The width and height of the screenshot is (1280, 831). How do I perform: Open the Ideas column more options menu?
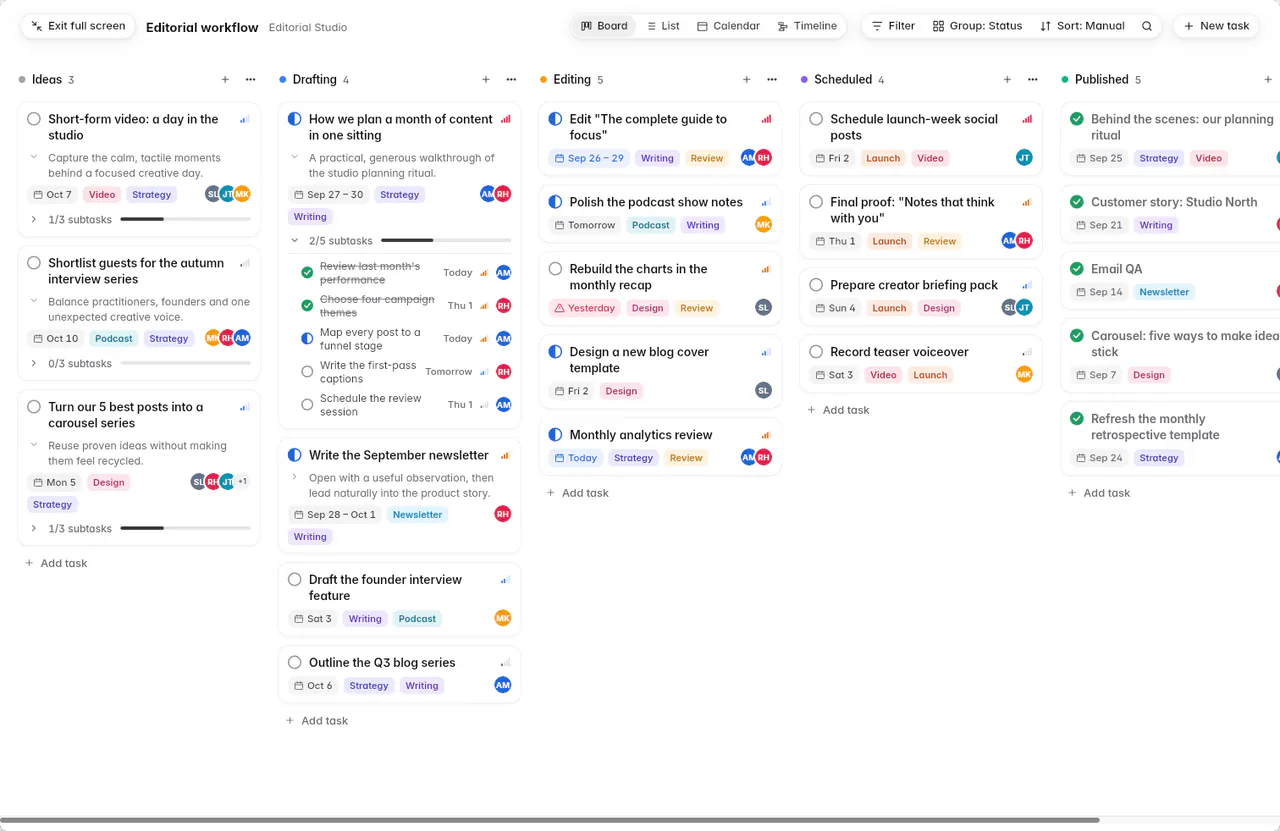pos(250,80)
